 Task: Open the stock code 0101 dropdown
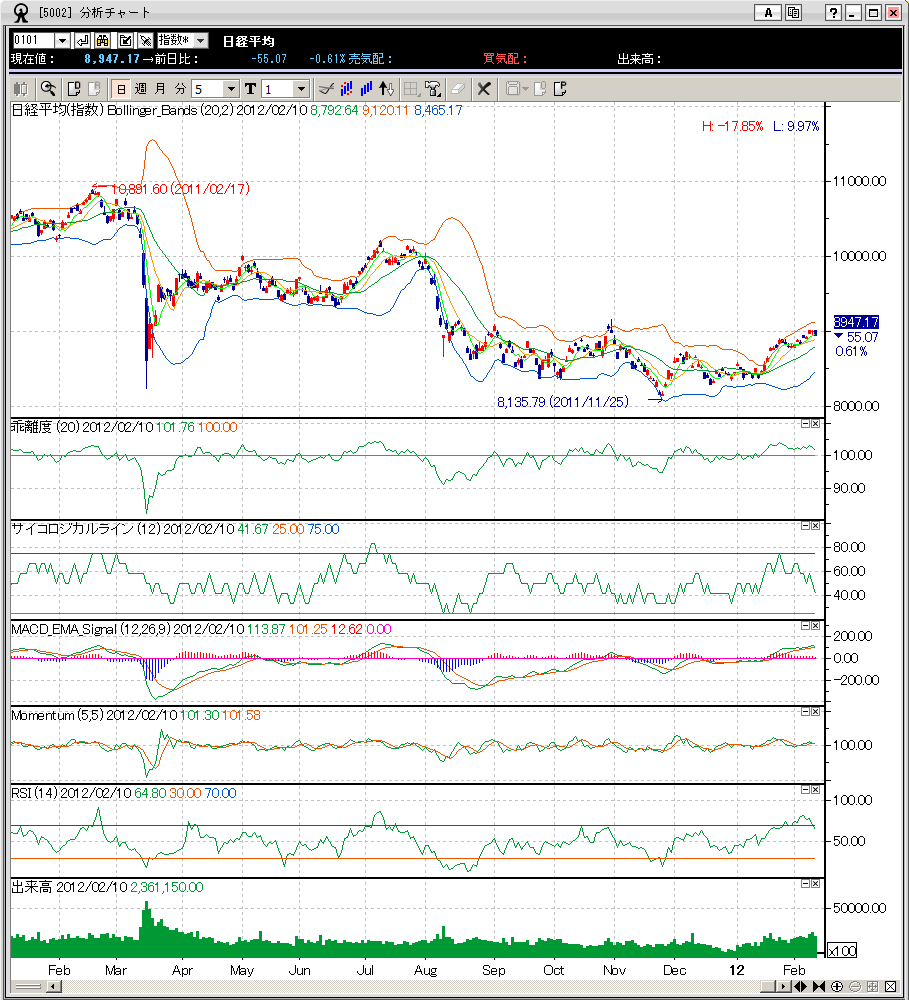[x=62, y=40]
